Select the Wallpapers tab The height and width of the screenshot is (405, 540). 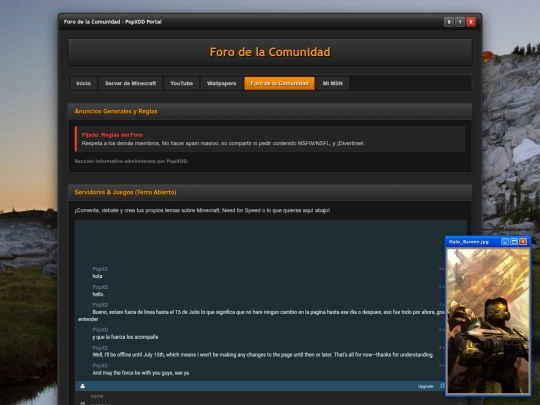coord(221,83)
